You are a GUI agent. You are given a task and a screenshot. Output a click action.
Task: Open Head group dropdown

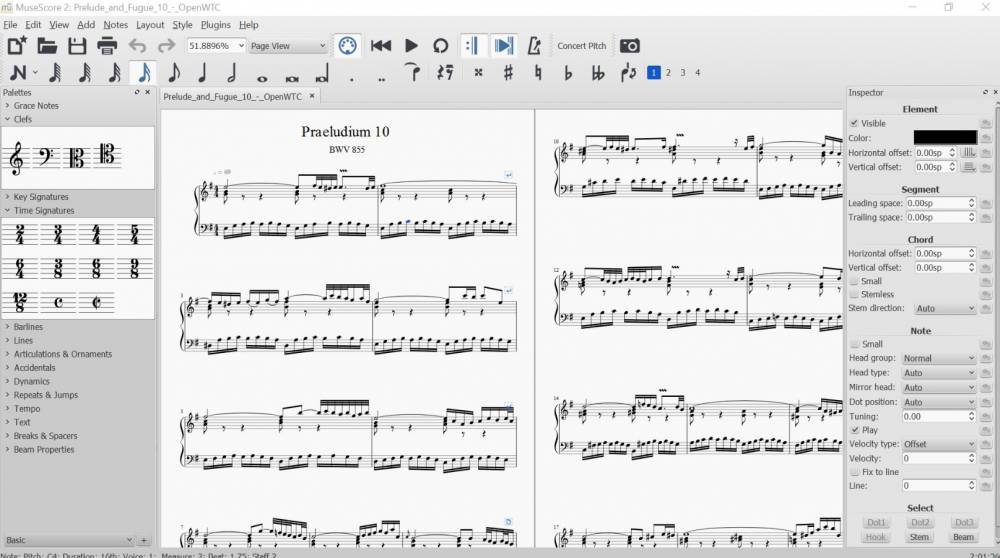(938, 358)
